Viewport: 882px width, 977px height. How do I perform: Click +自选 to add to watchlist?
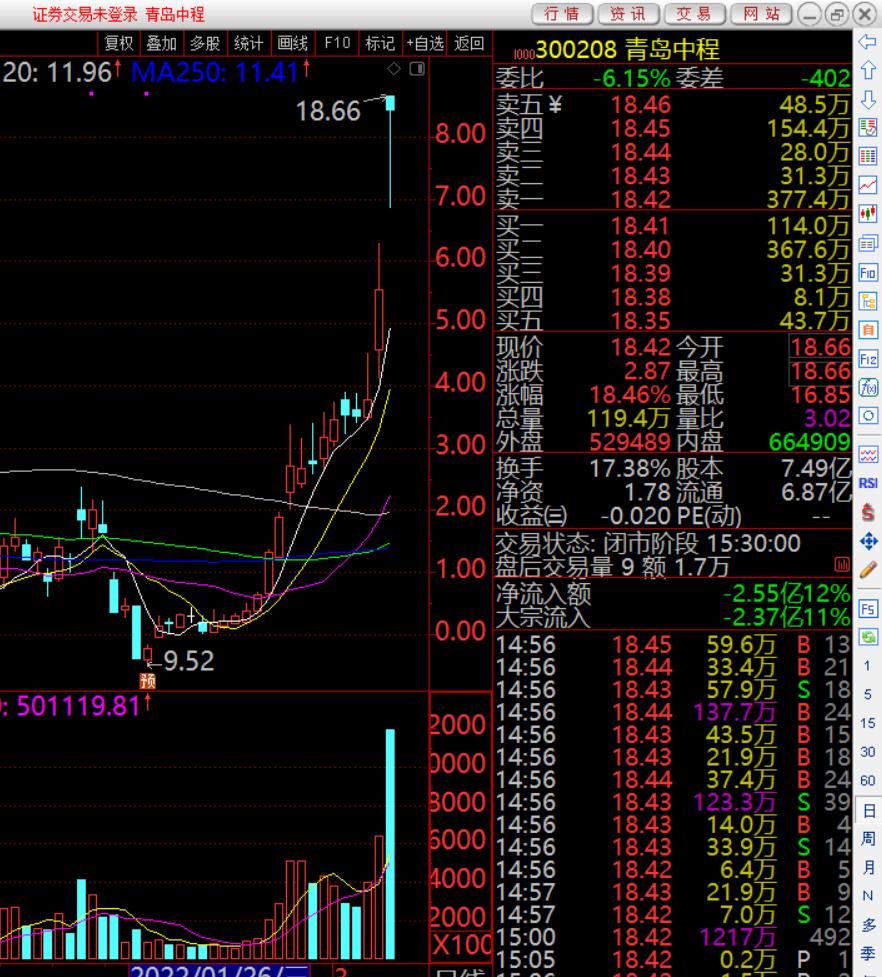[425, 43]
